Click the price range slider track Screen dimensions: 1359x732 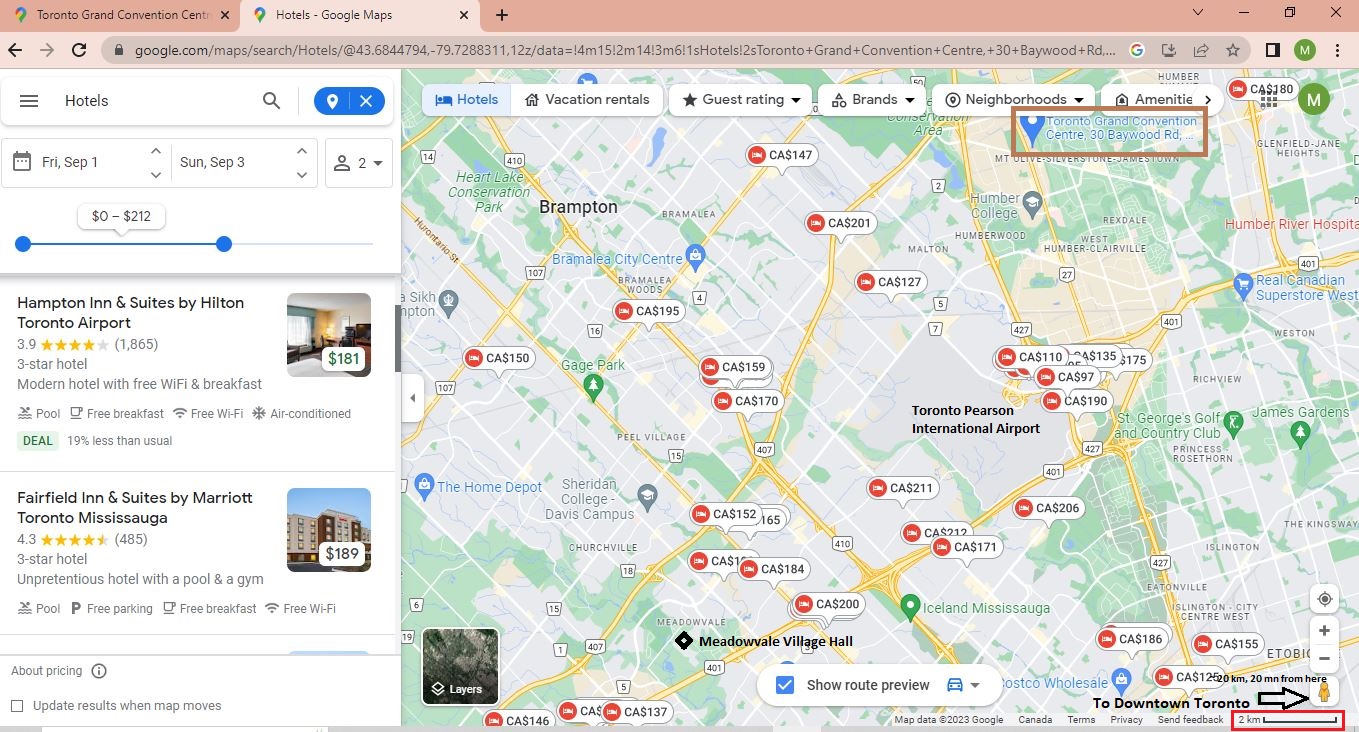[198, 244]
